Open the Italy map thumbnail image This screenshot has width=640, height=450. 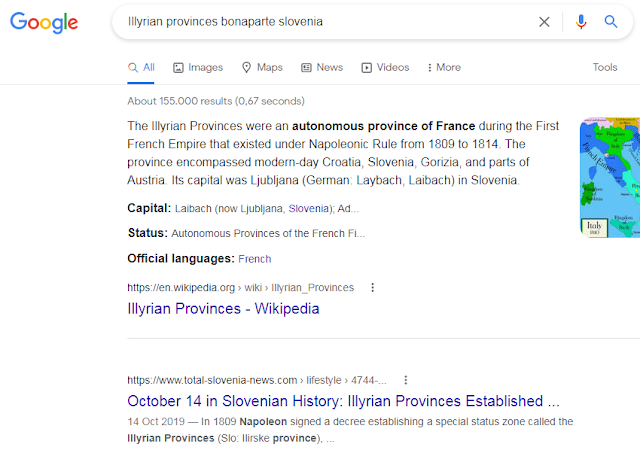pyautogui.click(x=610, y=178)
